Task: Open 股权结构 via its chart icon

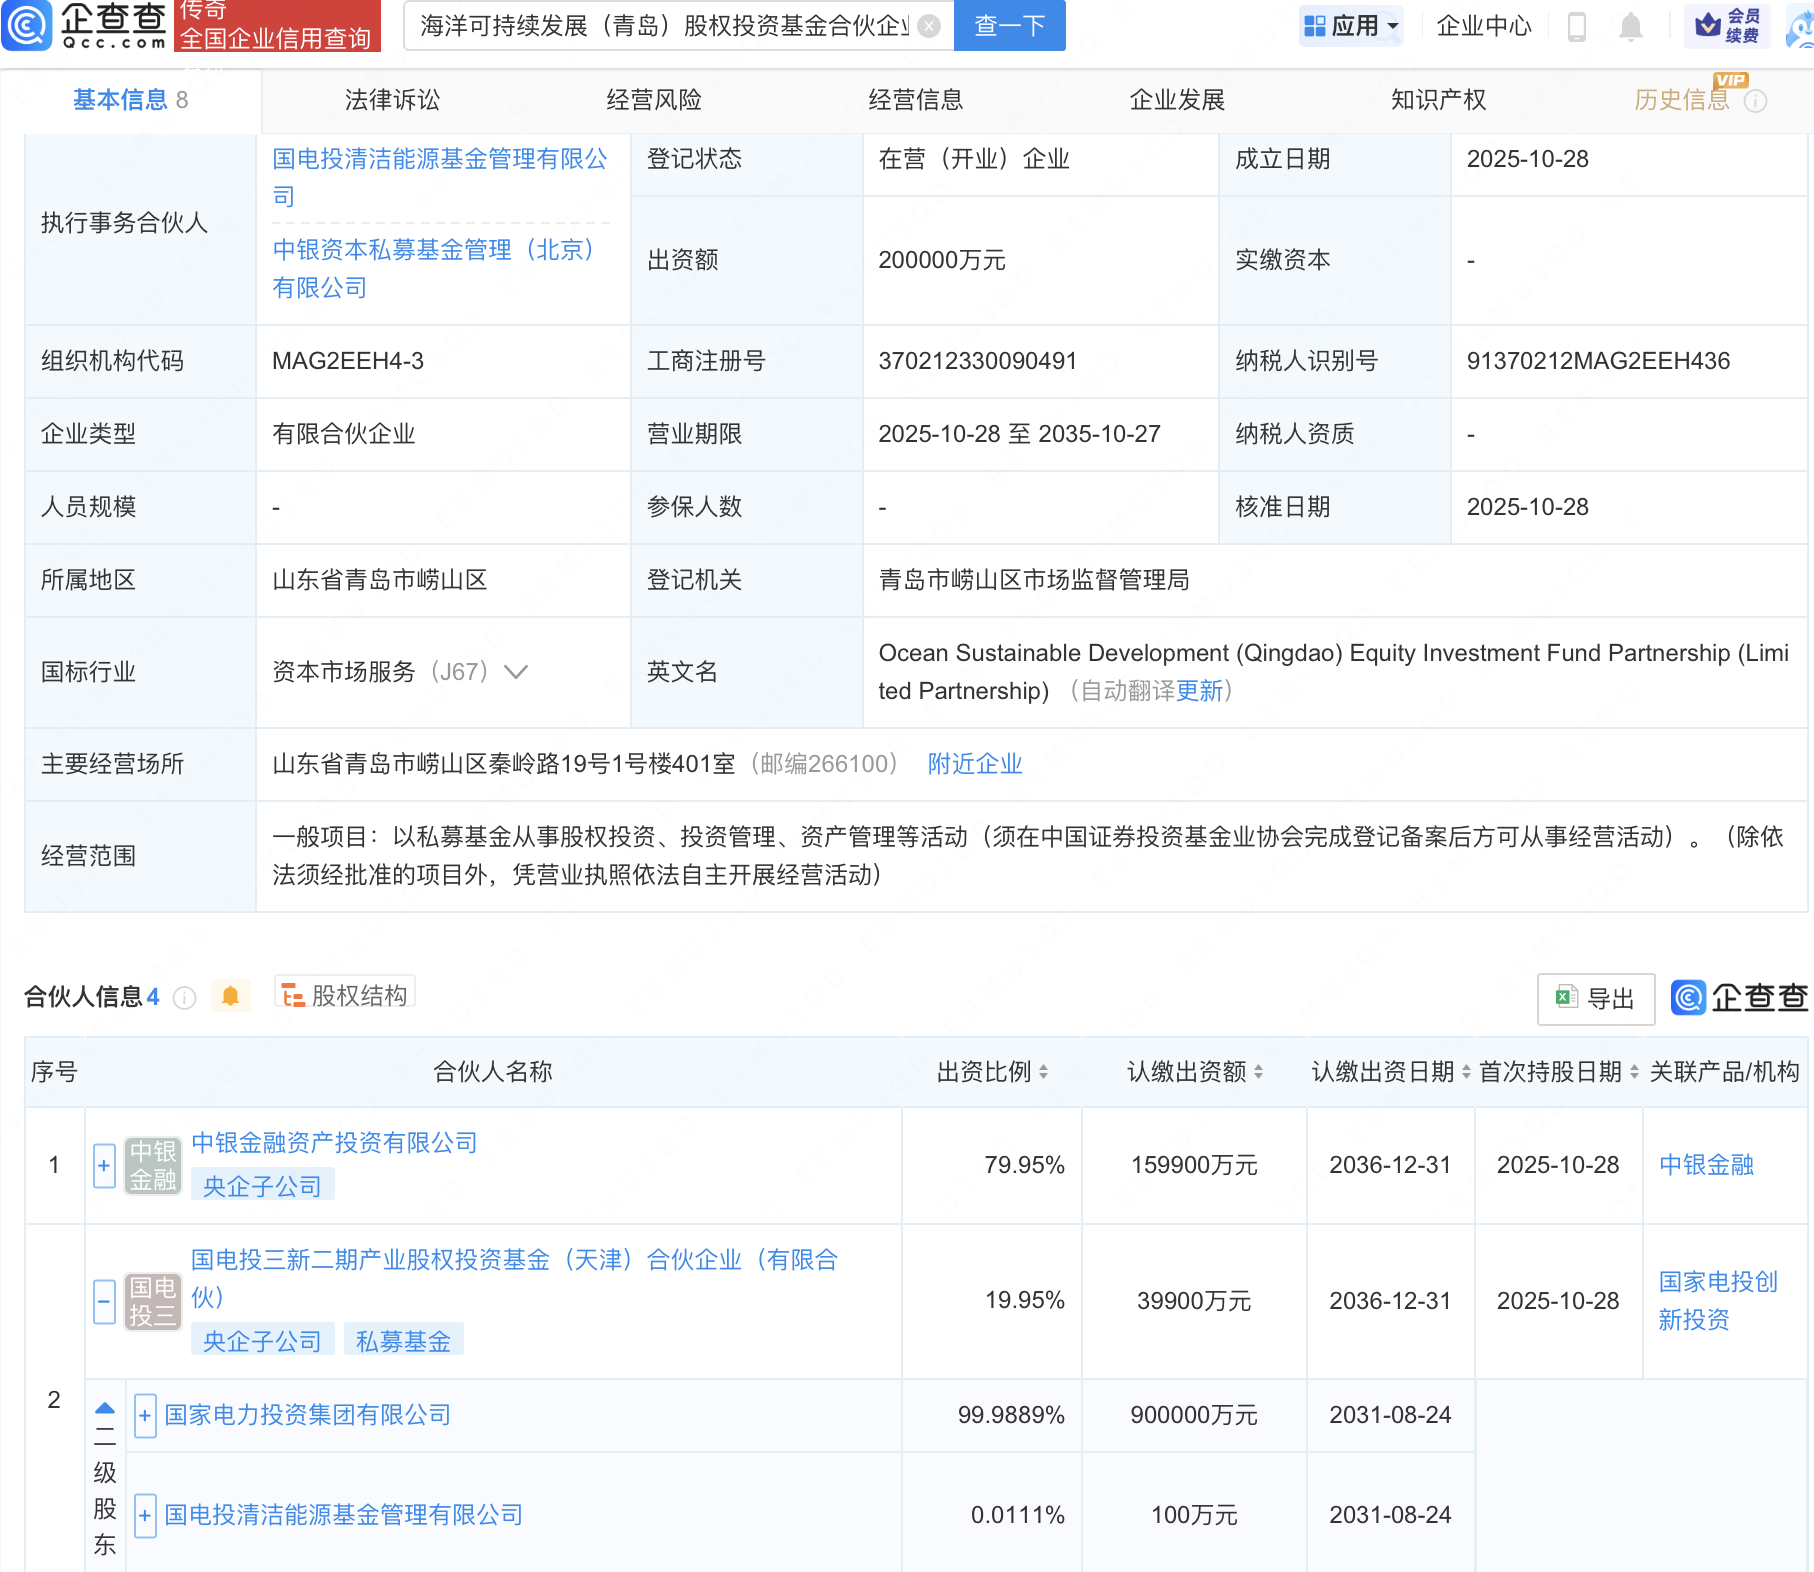Action: 294,993
